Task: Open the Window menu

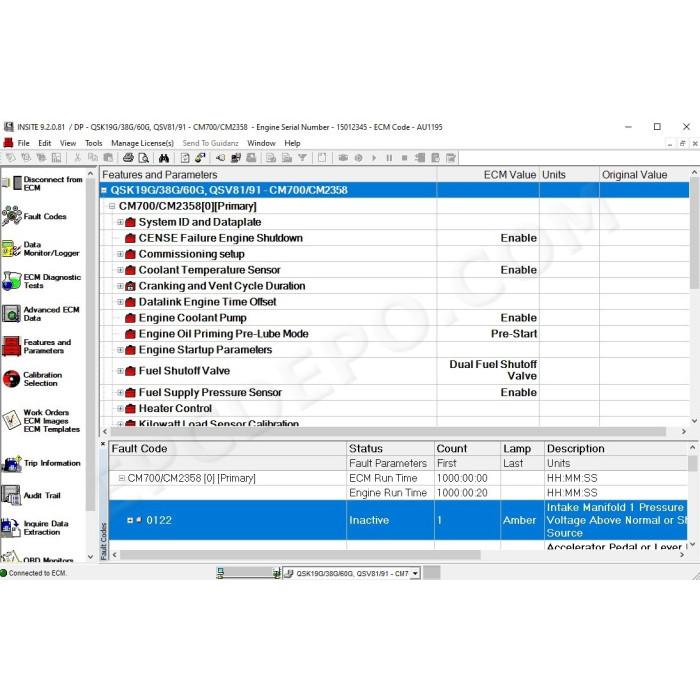Action: [x=261, y=143]
